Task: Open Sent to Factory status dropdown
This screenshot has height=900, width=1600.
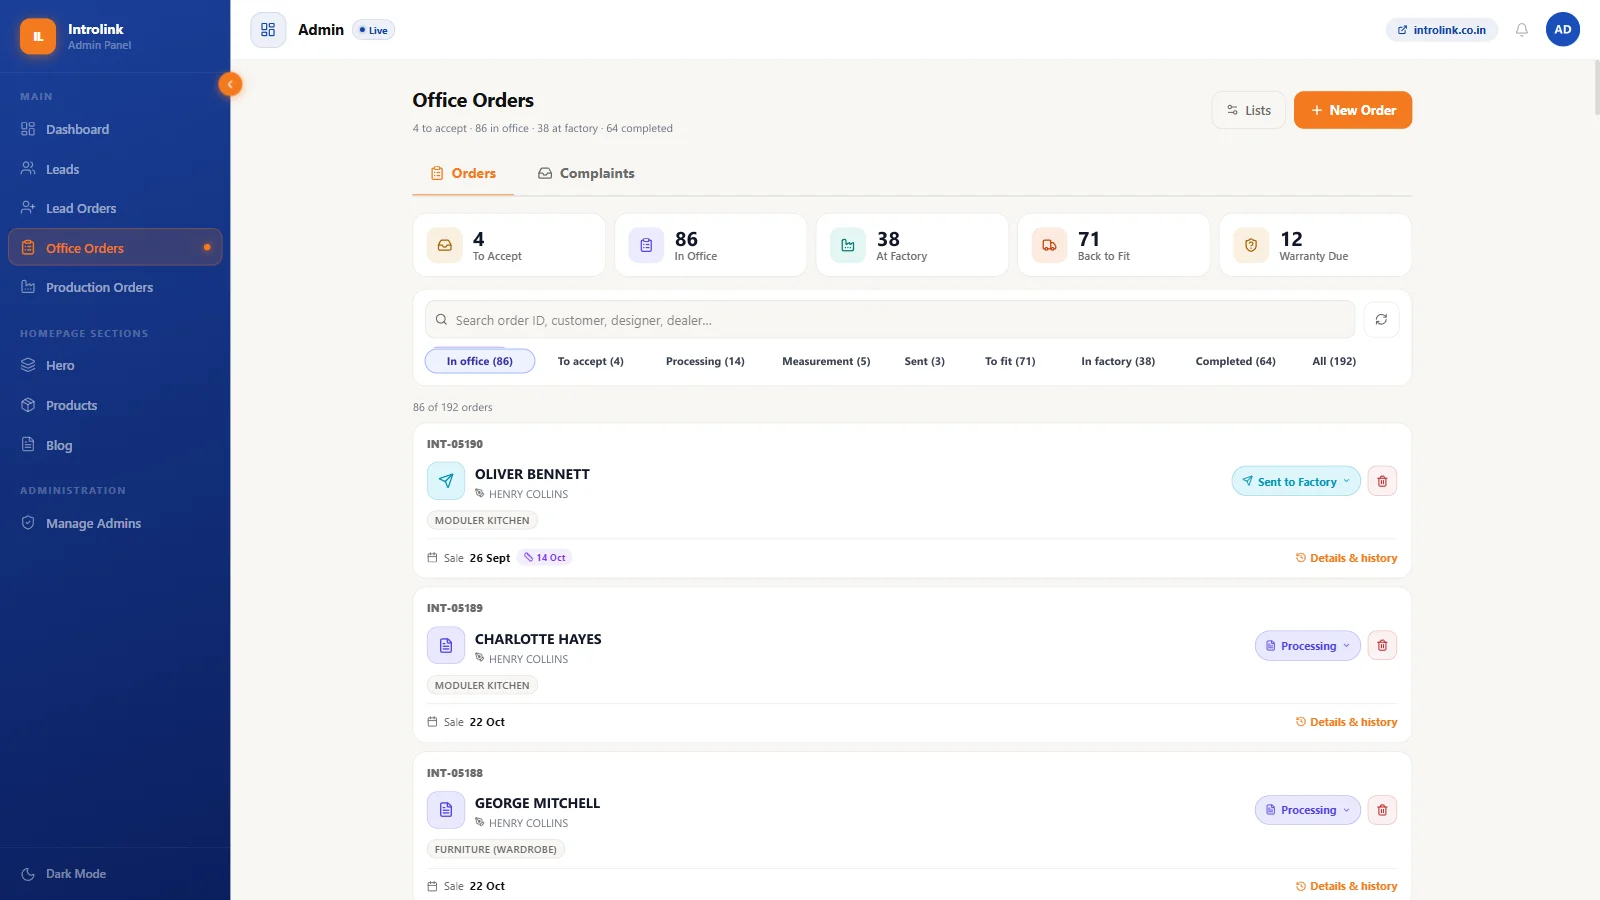Action: tap(1296, 481)
